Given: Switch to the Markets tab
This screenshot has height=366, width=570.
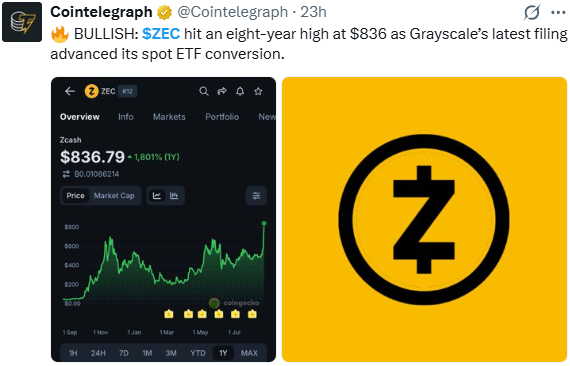Looking at the screenshot, I should click(169, 117).
